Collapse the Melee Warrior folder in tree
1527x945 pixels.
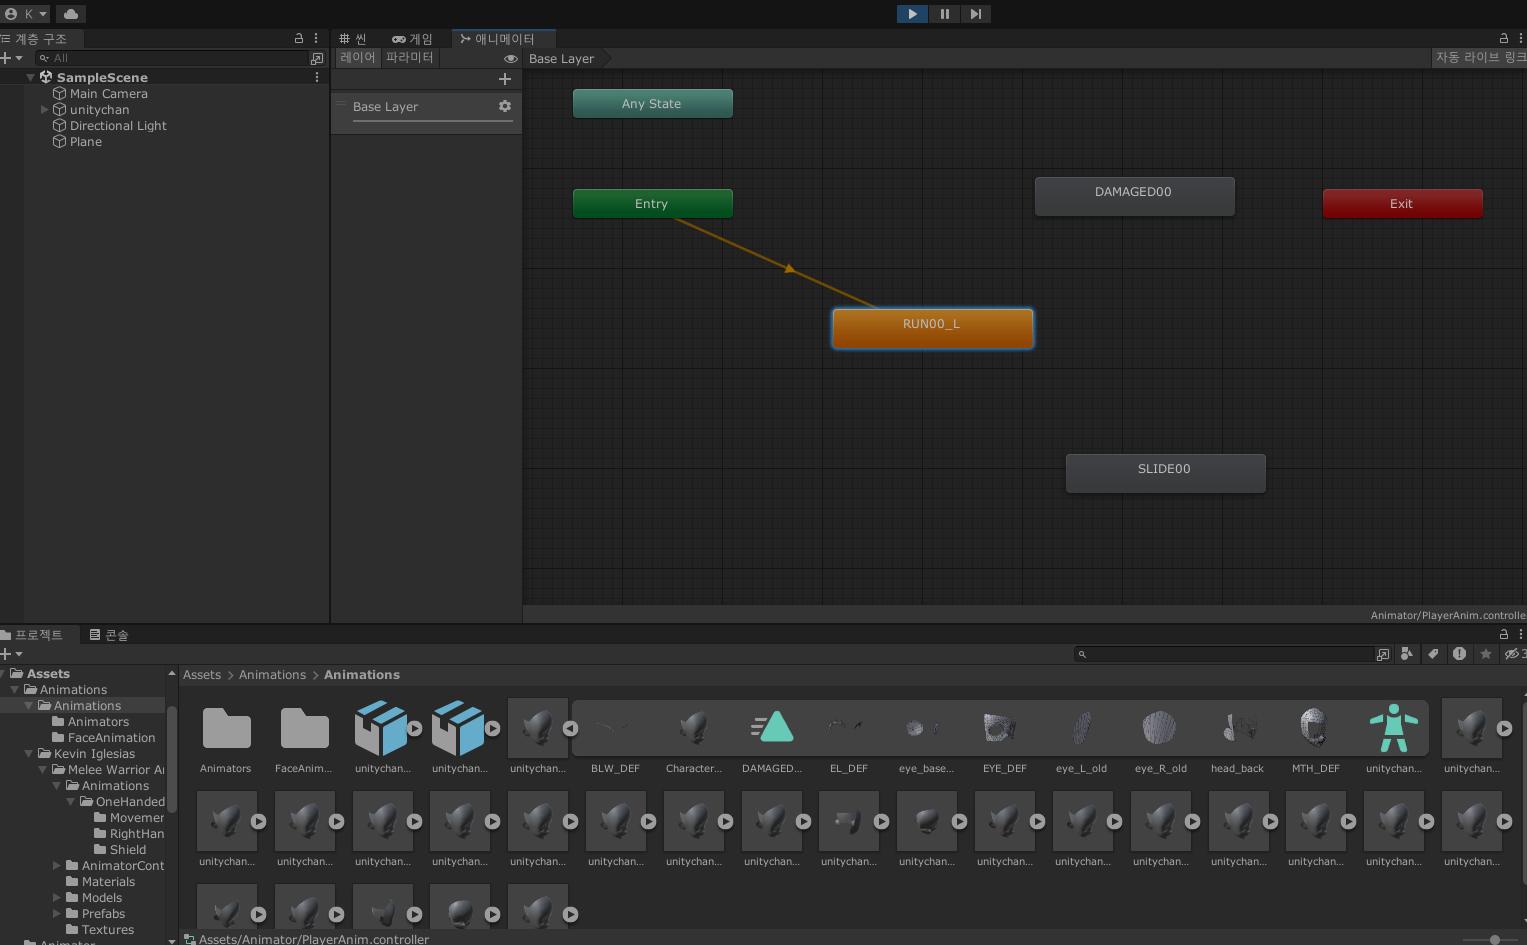pyautogui.click(x=43, y=770)
